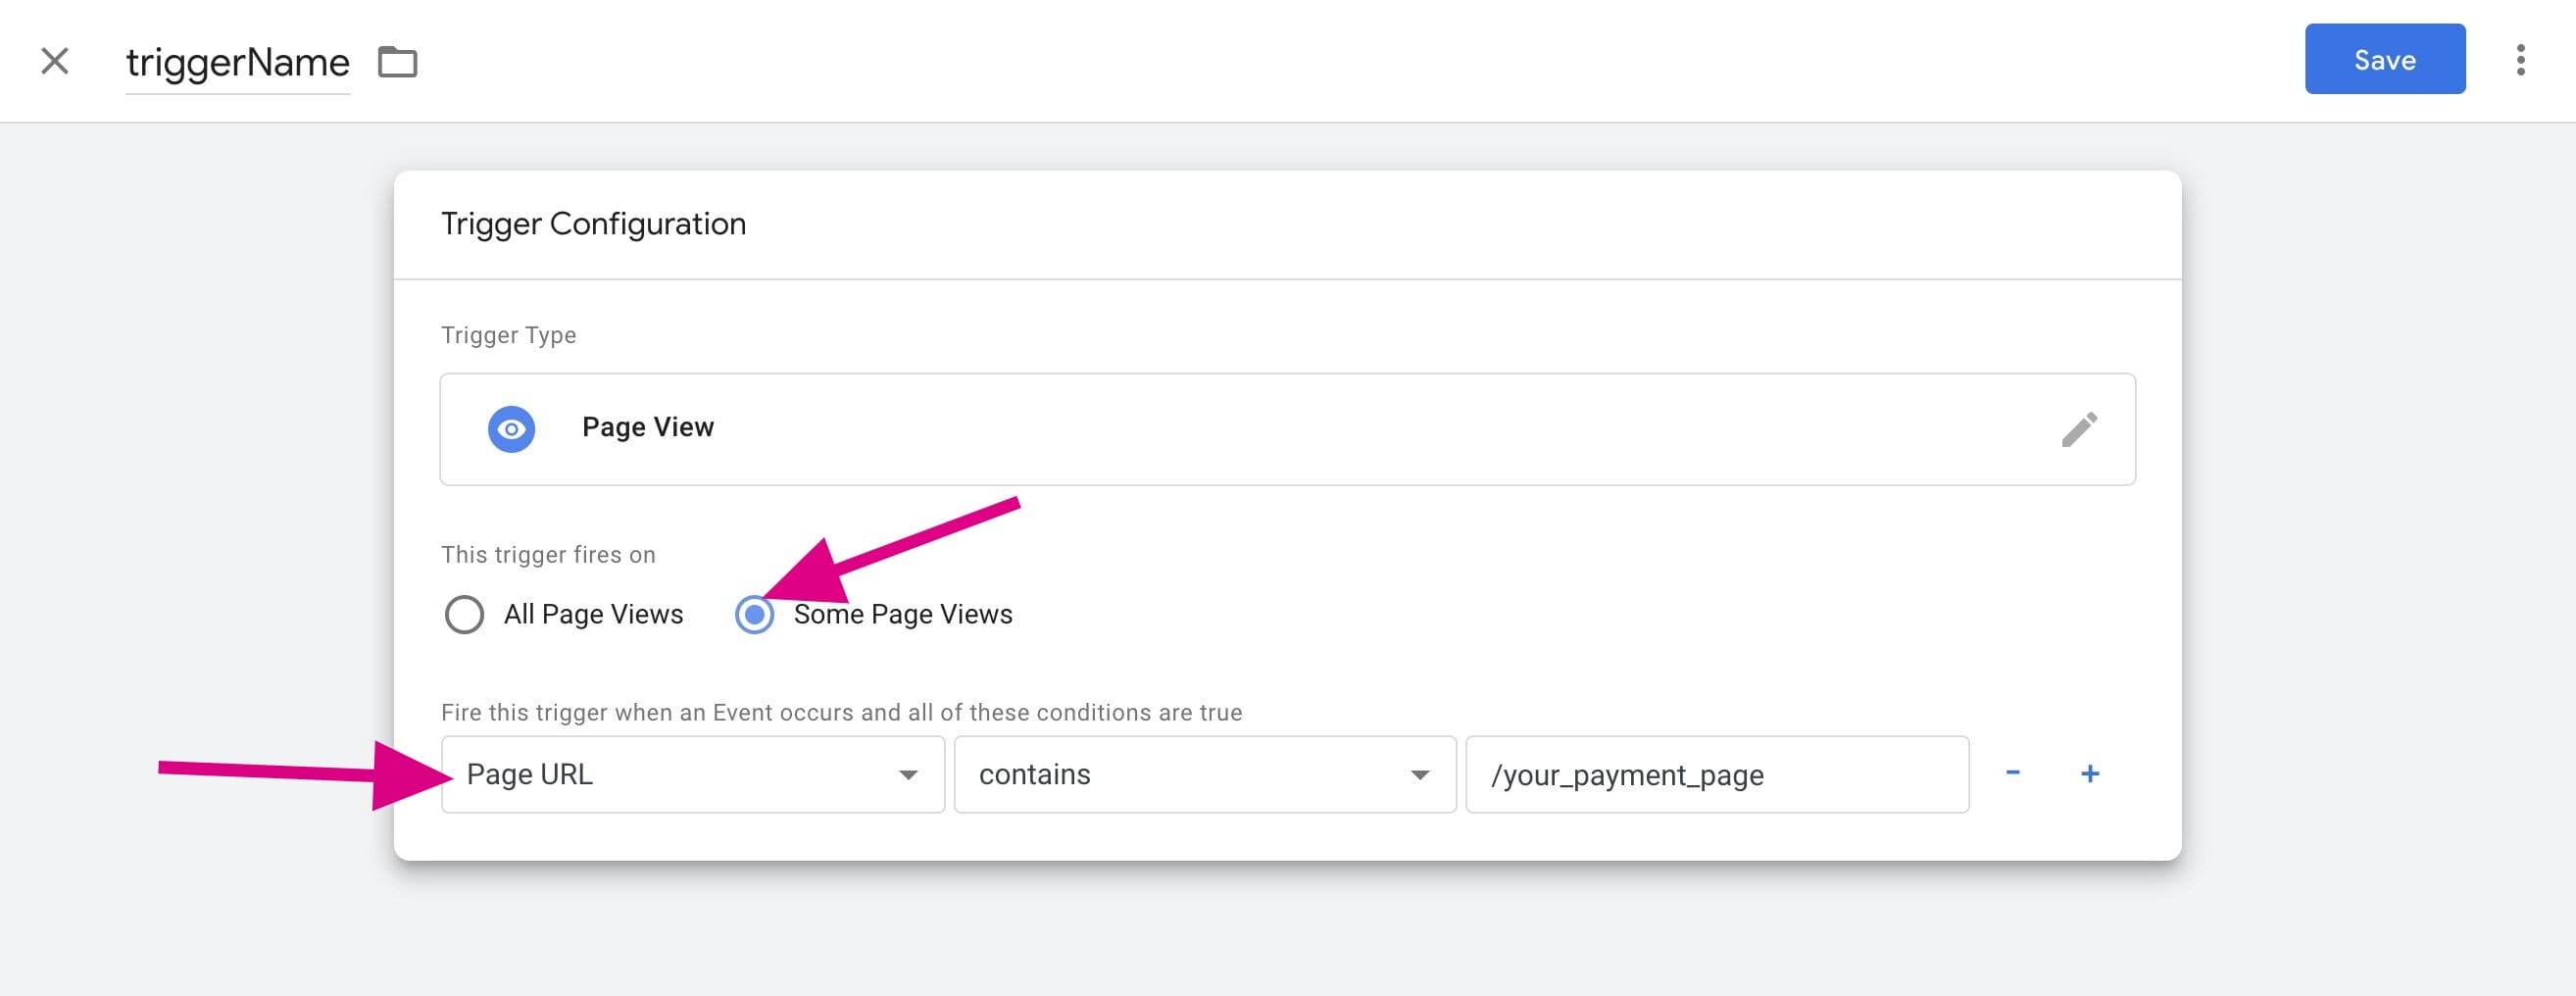Click the Page View trigger type box
The width and height of the screenshot is (2576, 996).
[x=1287, y=429]
